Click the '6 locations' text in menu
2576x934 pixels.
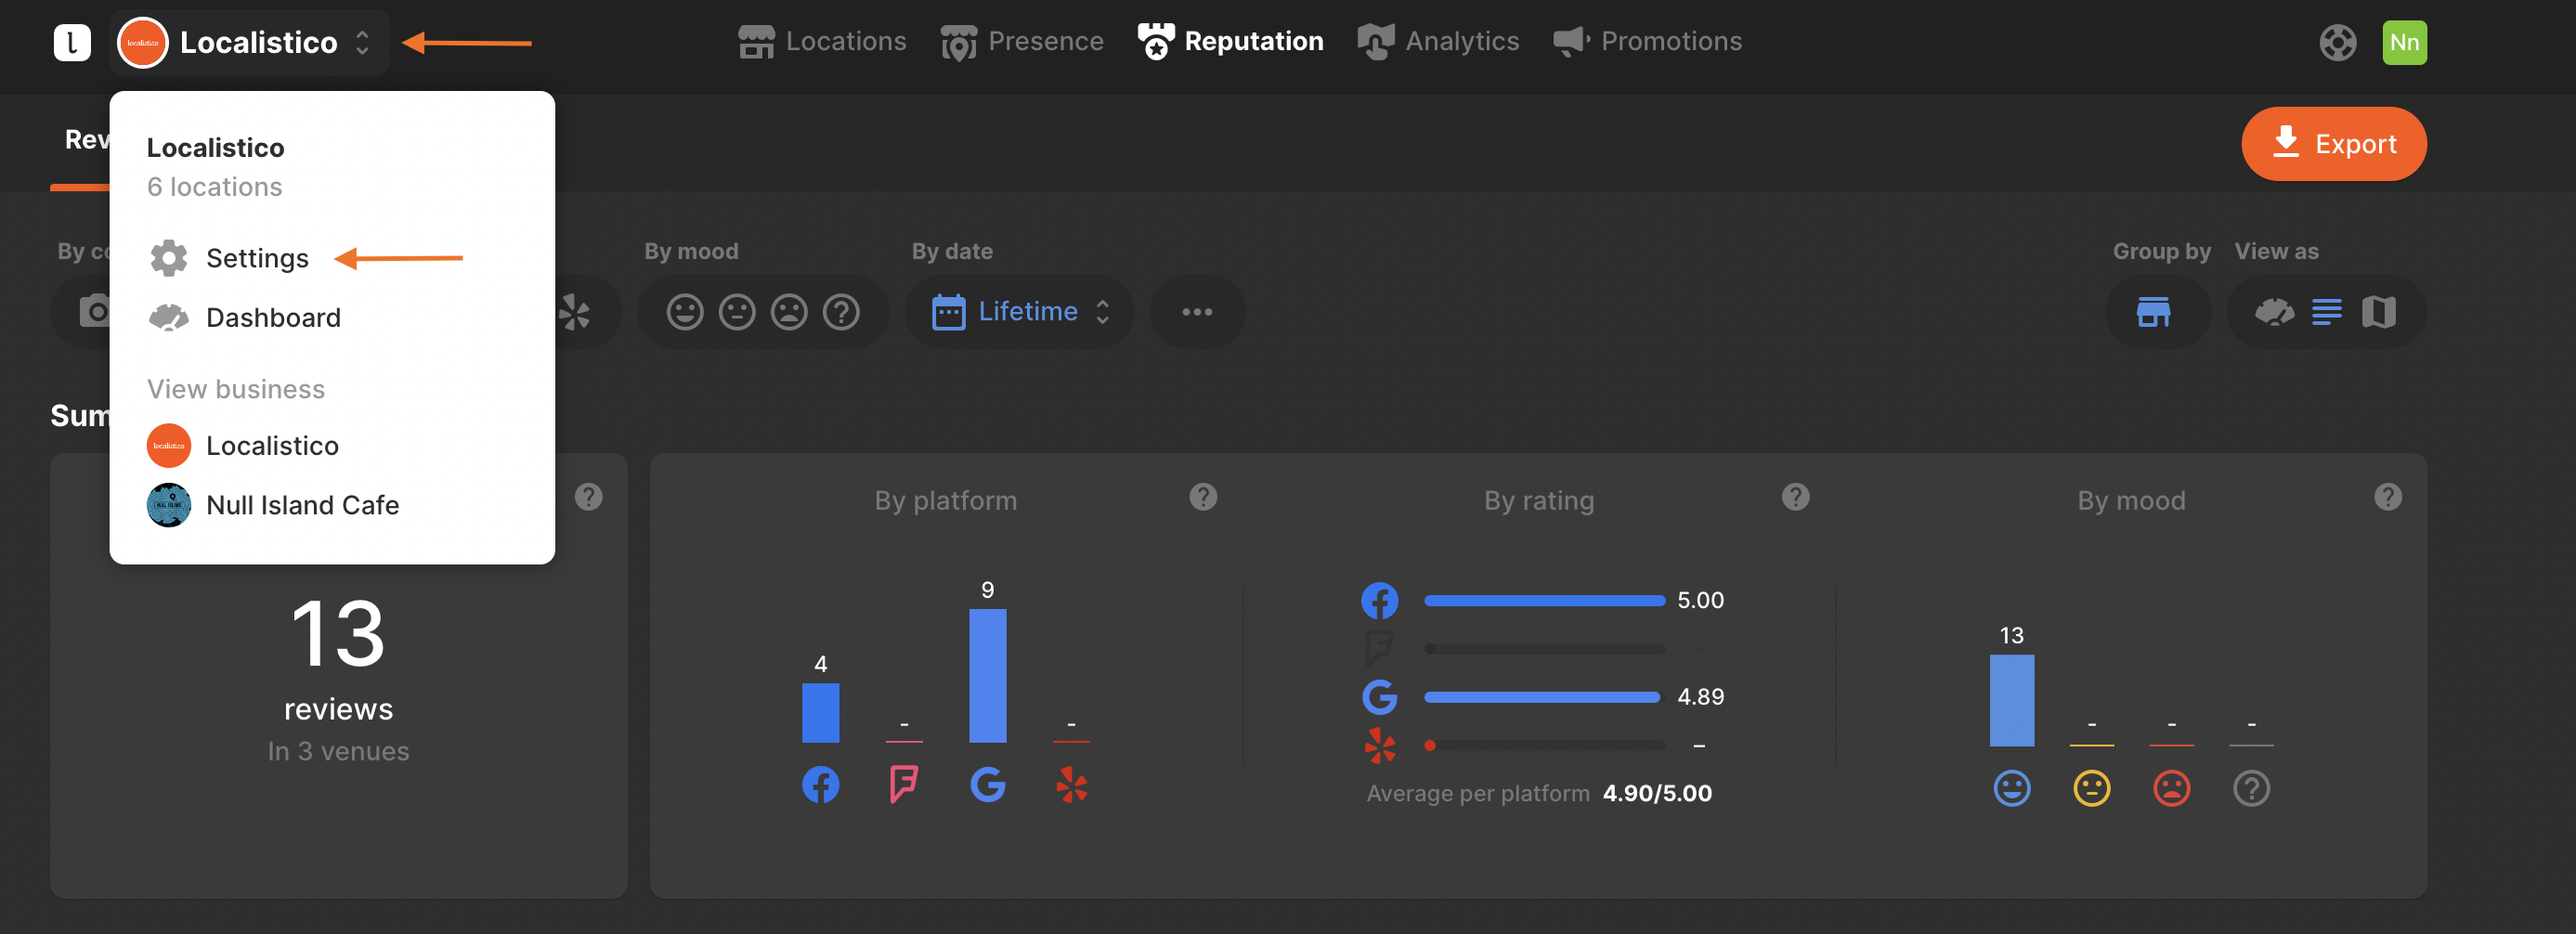214,187
